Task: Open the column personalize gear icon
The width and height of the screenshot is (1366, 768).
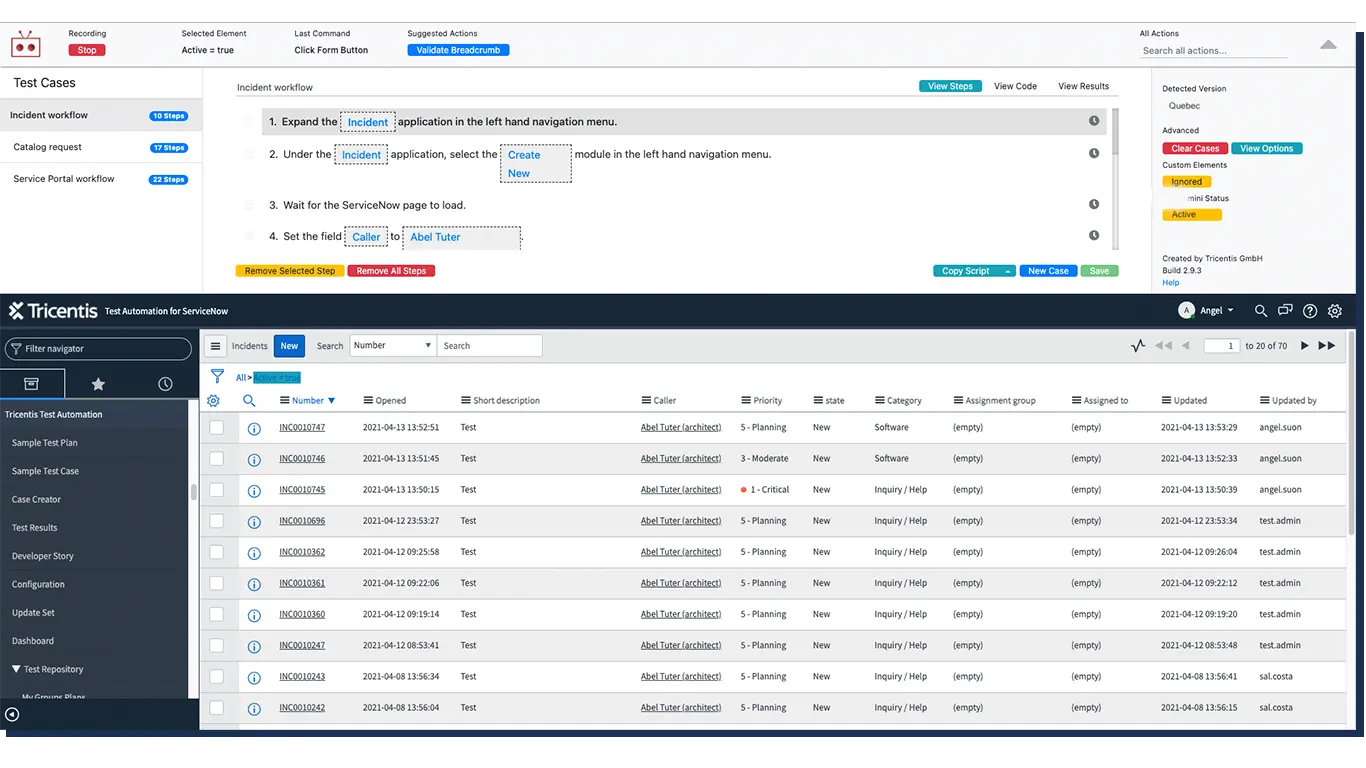Action: click(x=213, y=400)
